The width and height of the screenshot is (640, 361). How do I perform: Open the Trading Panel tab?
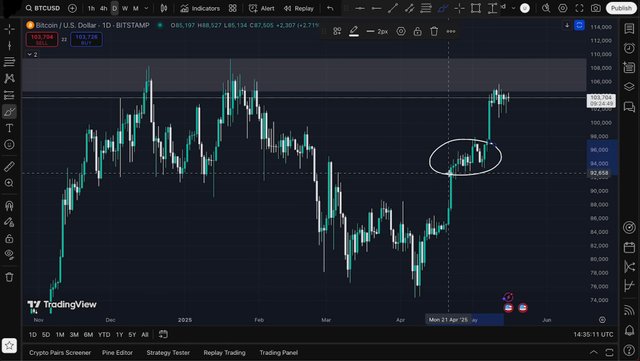(x=279, y=353)
